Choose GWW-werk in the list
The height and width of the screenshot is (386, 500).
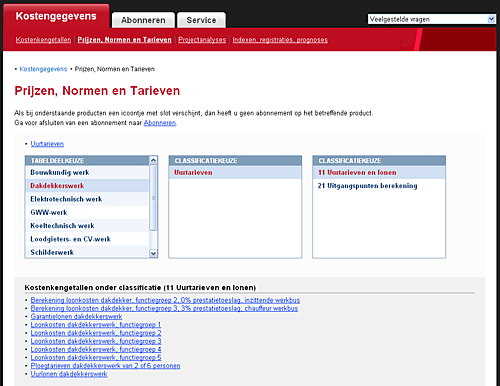(87, 212)
